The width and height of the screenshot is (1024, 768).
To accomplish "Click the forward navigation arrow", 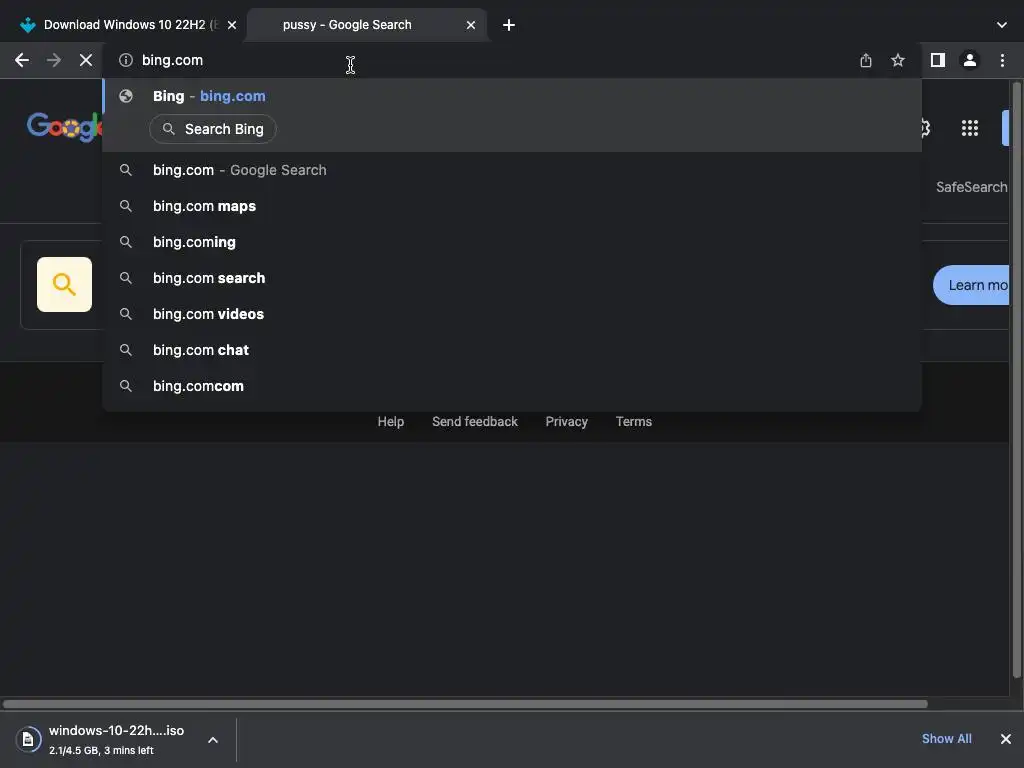I will pos(54,60).
